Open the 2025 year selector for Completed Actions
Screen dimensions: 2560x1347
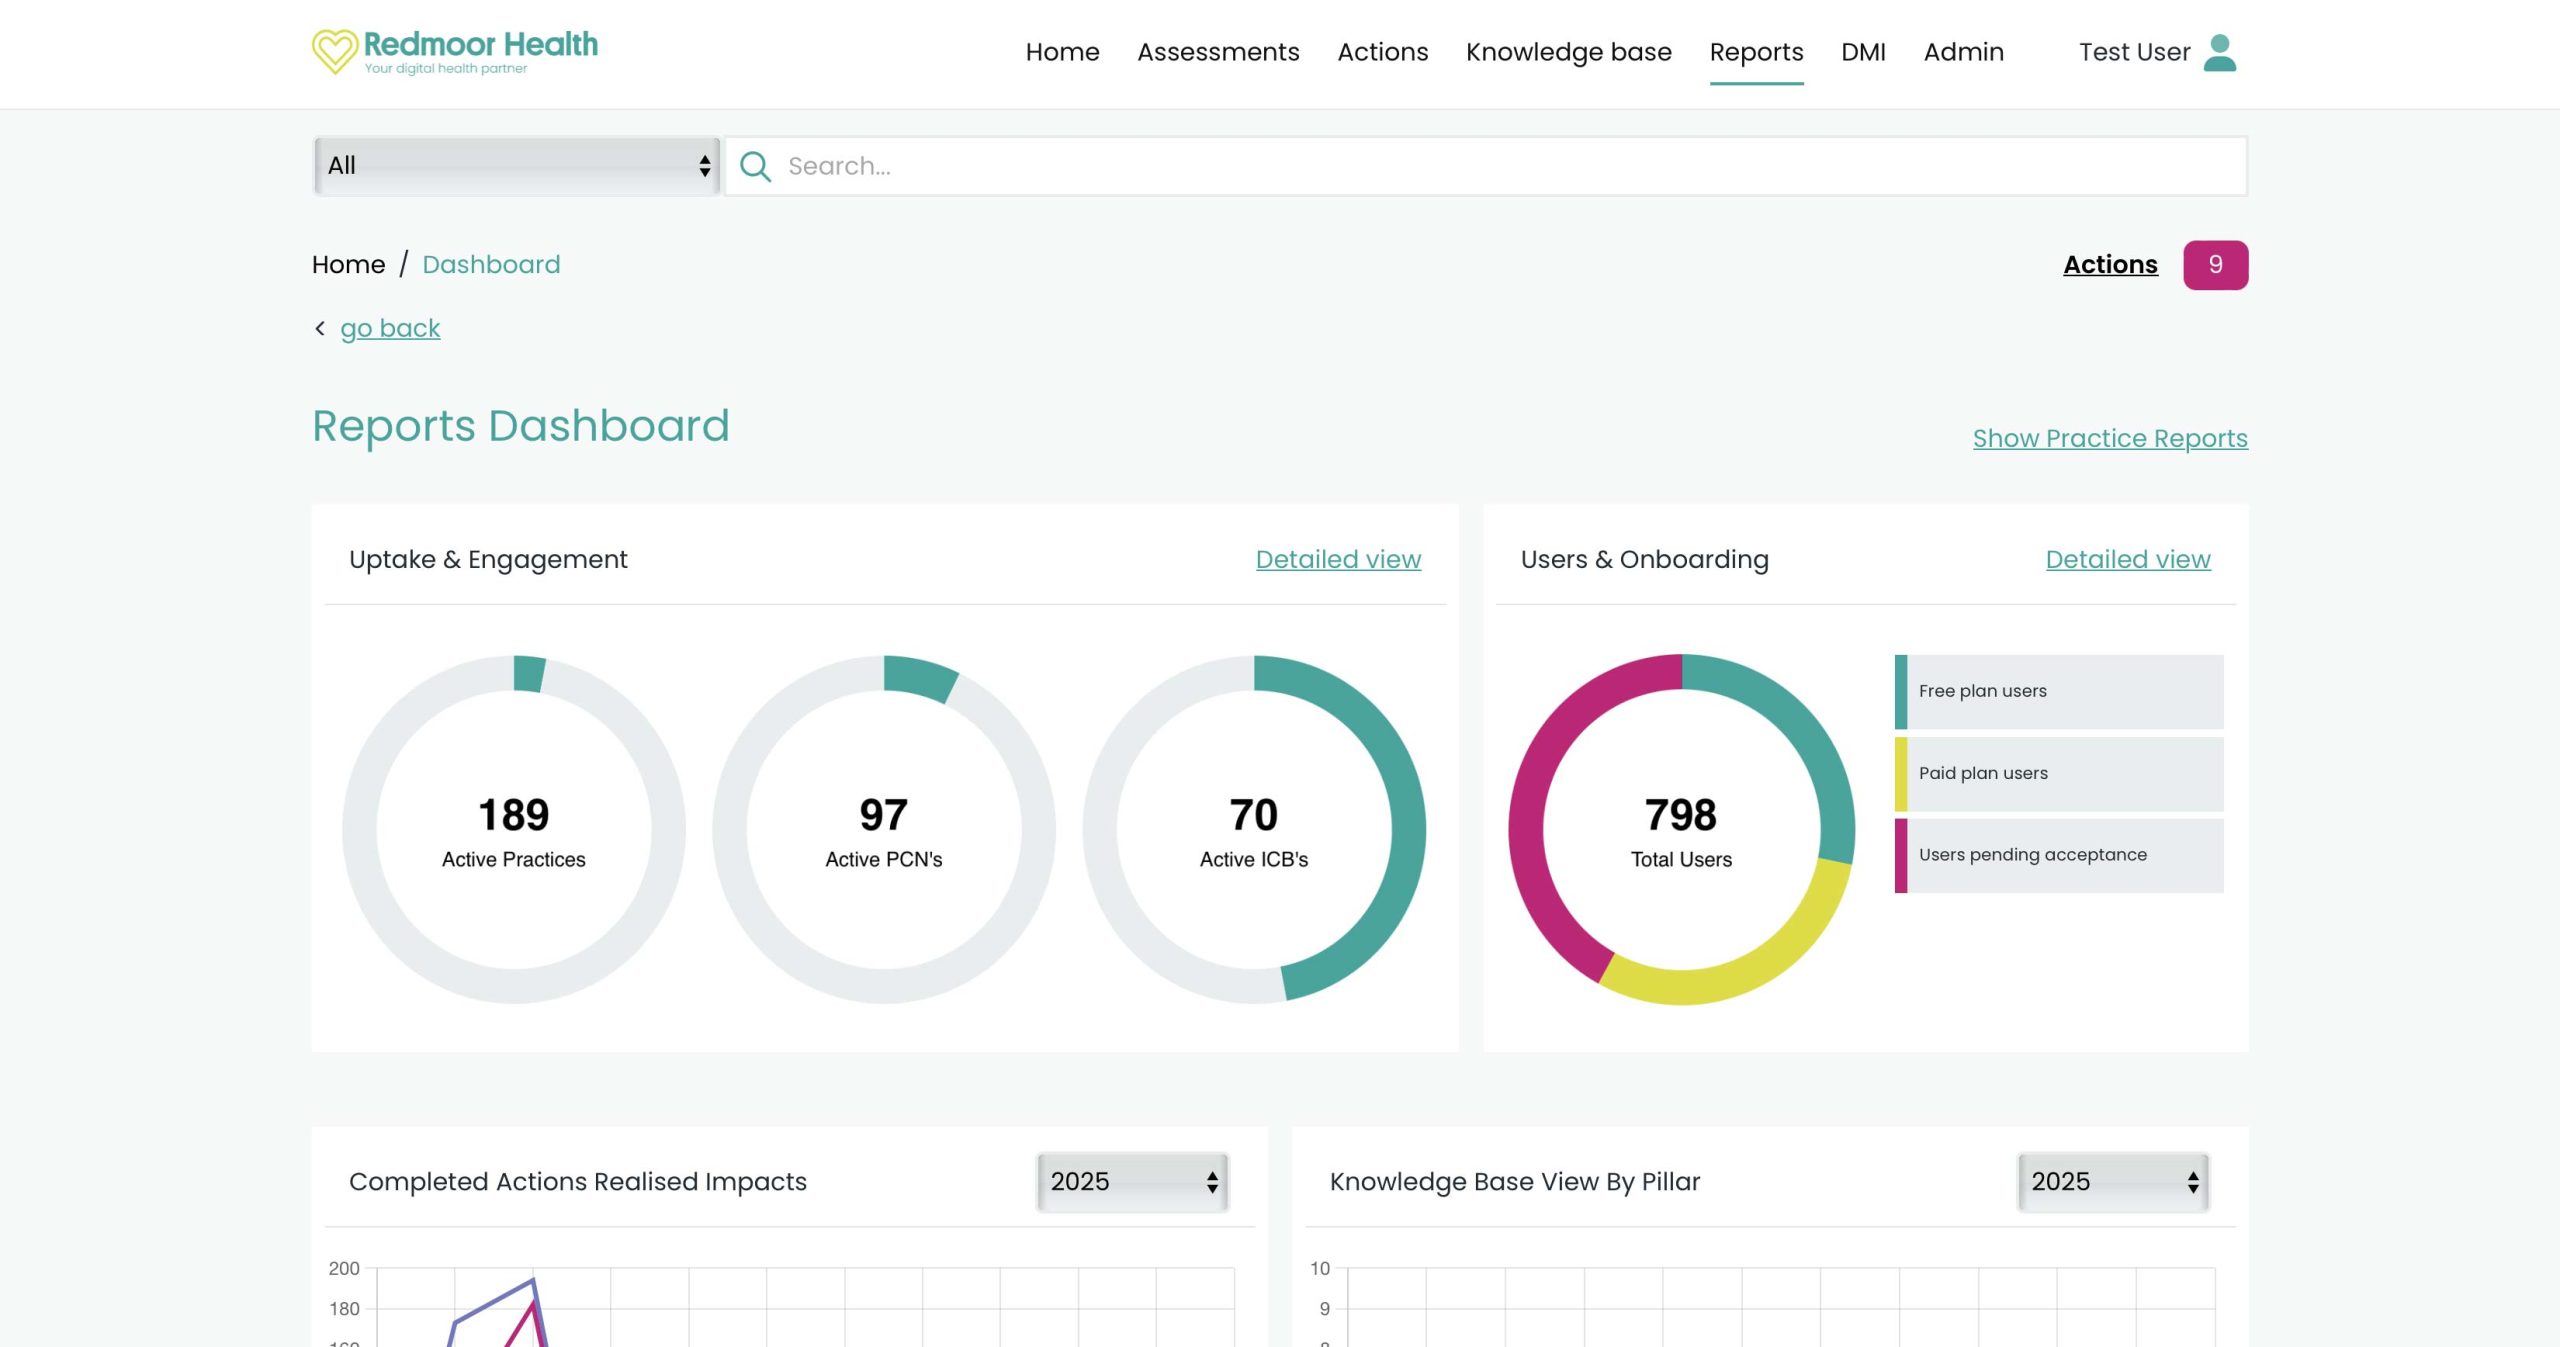pos(1131,1181)
